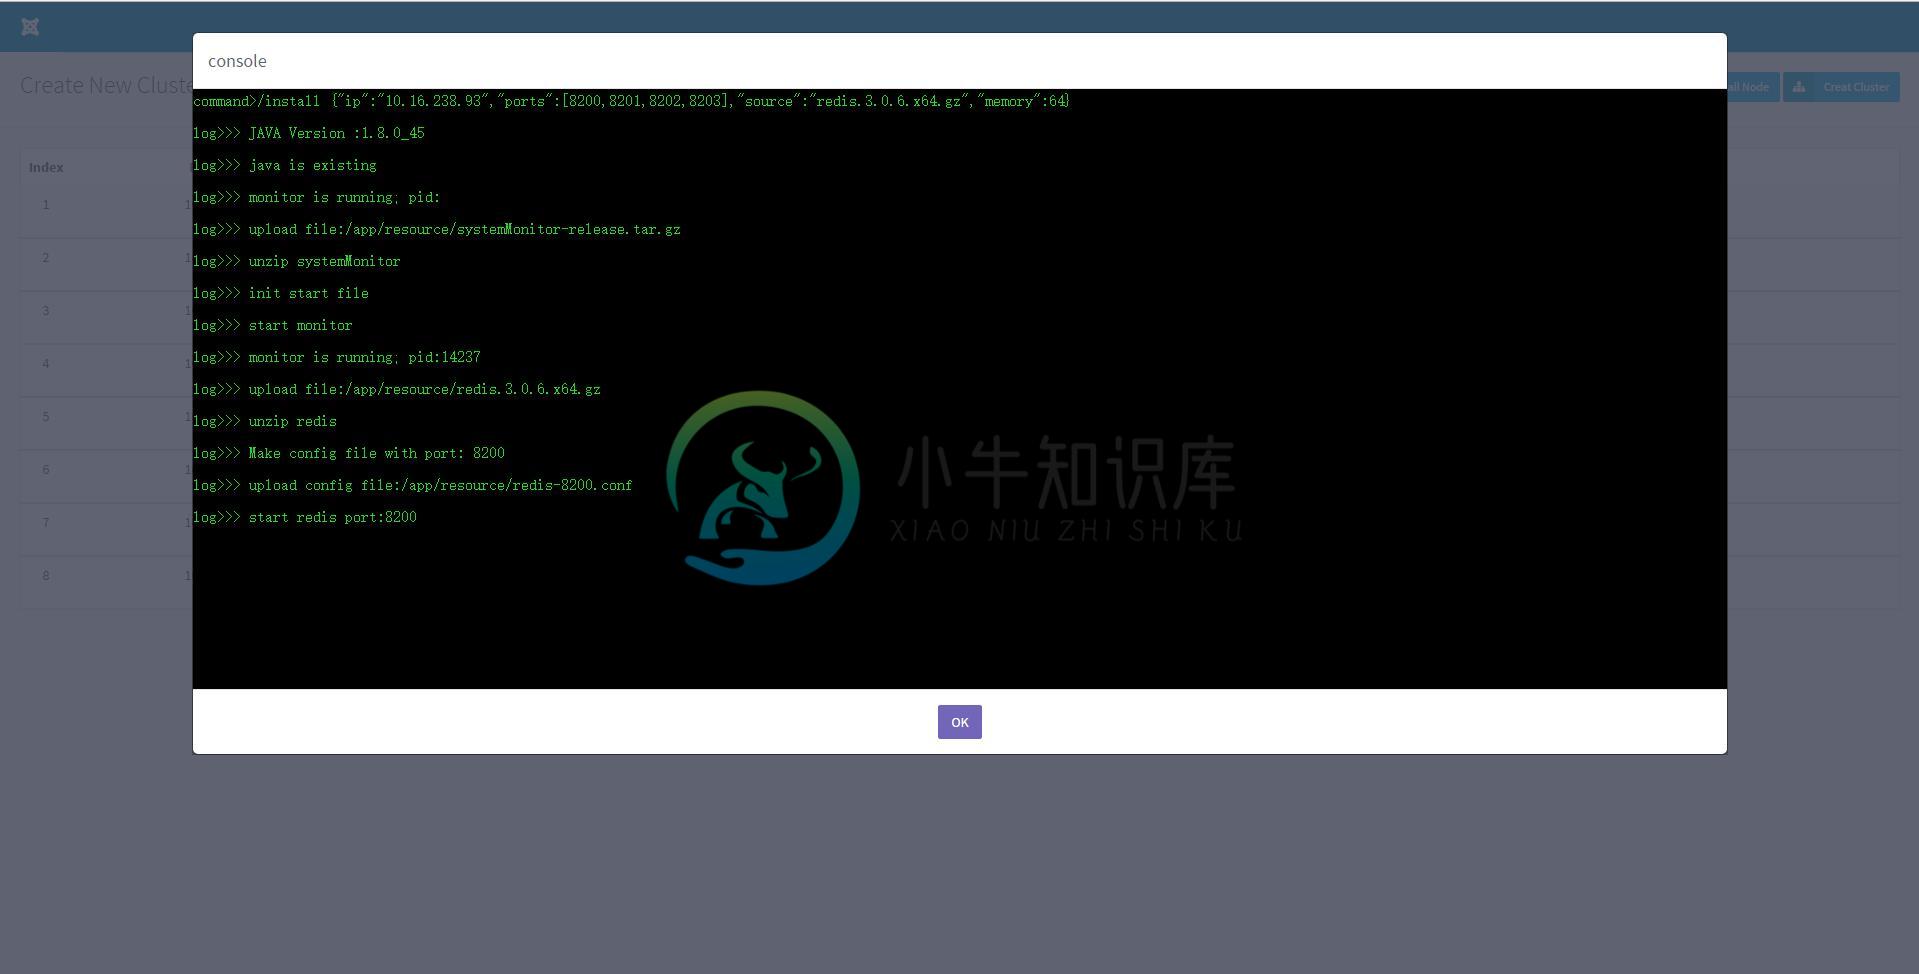This screenshot has height=974, width=1919.
Task: Click the 'unzip redis' log line
Action: pos(265,421)
